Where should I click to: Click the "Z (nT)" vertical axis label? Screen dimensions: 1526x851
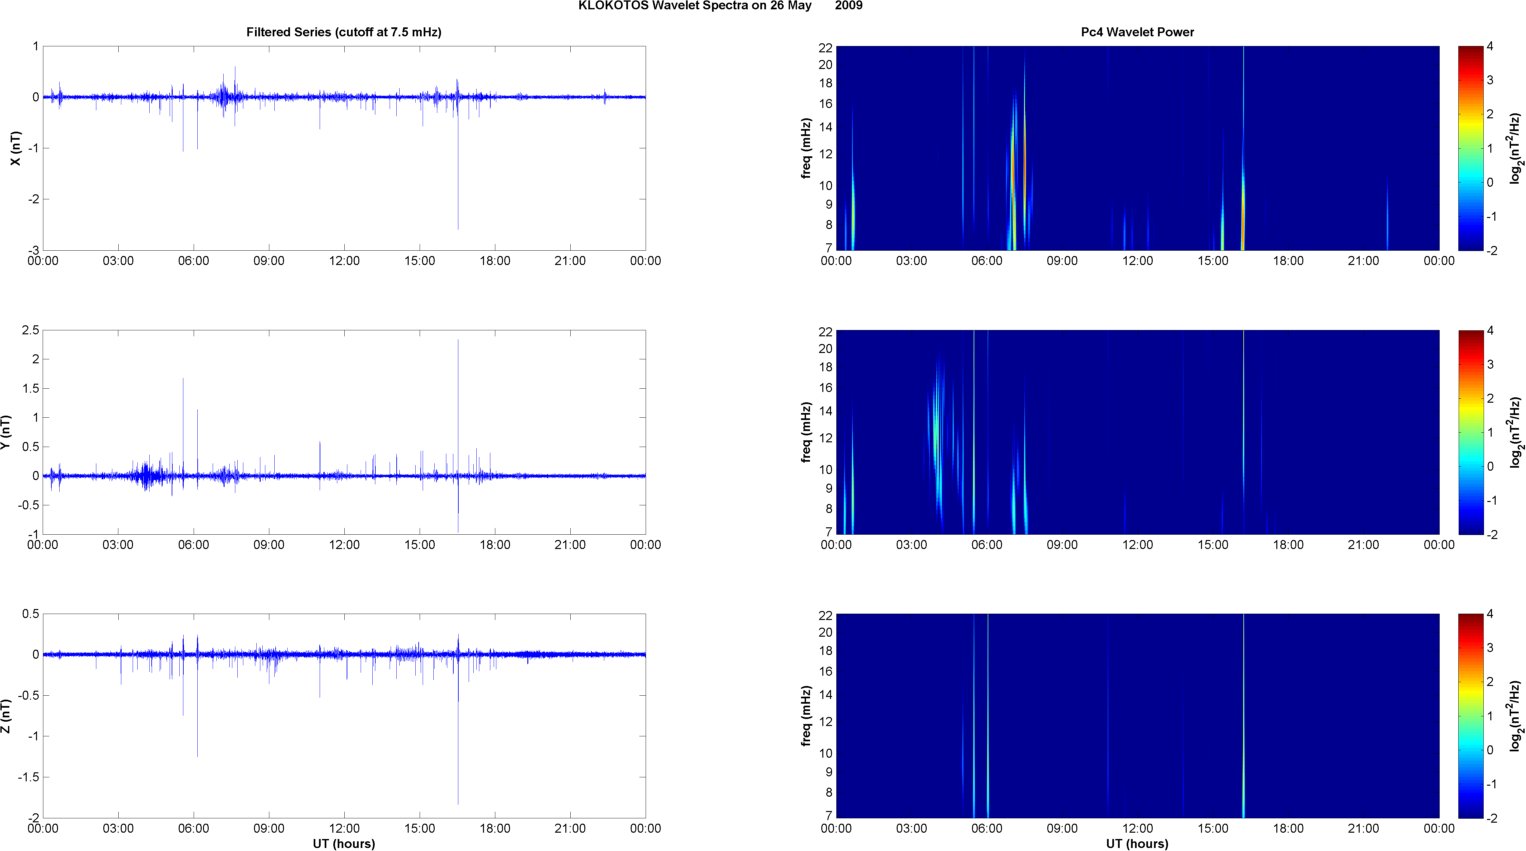point(6,716)
